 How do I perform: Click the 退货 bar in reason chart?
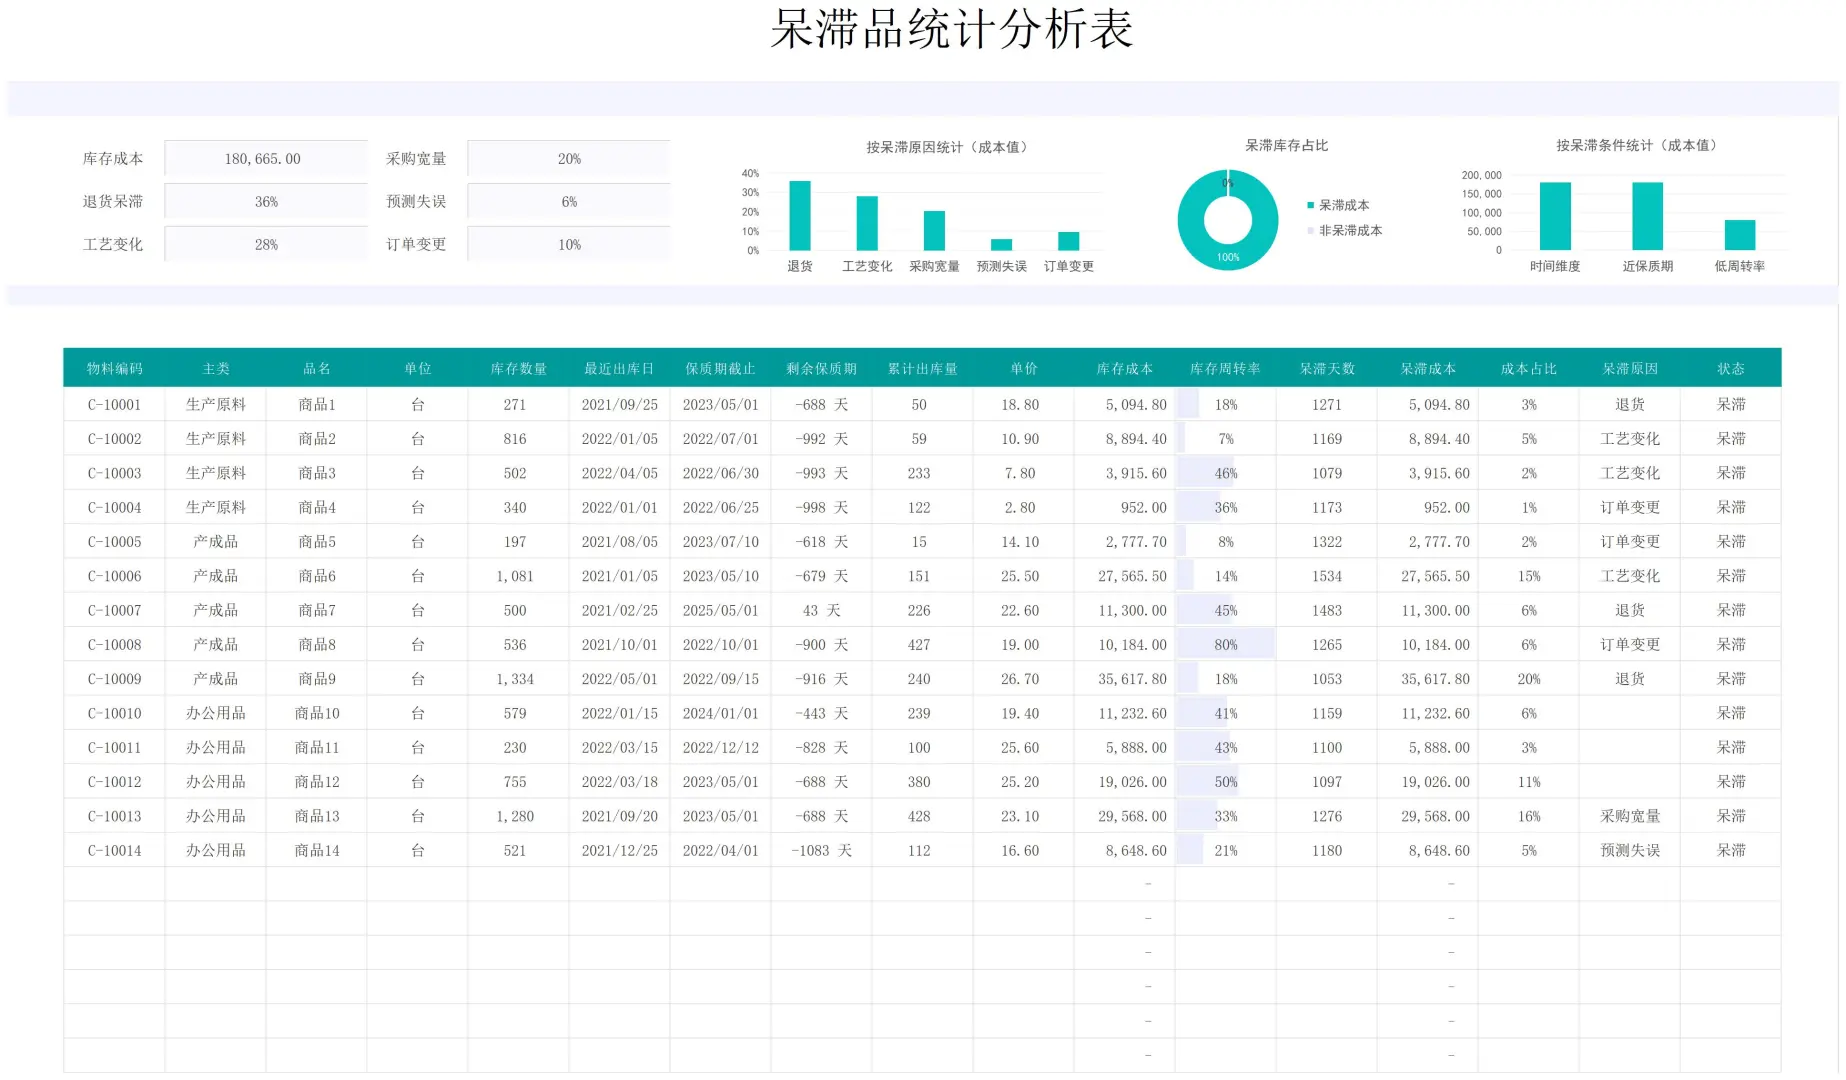[x=799, y=216]
